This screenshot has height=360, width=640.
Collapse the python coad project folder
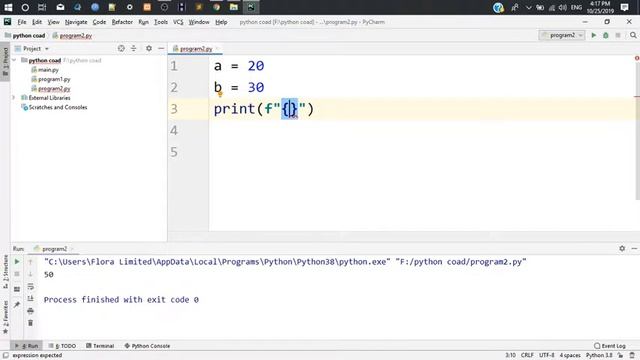point(14,60)
